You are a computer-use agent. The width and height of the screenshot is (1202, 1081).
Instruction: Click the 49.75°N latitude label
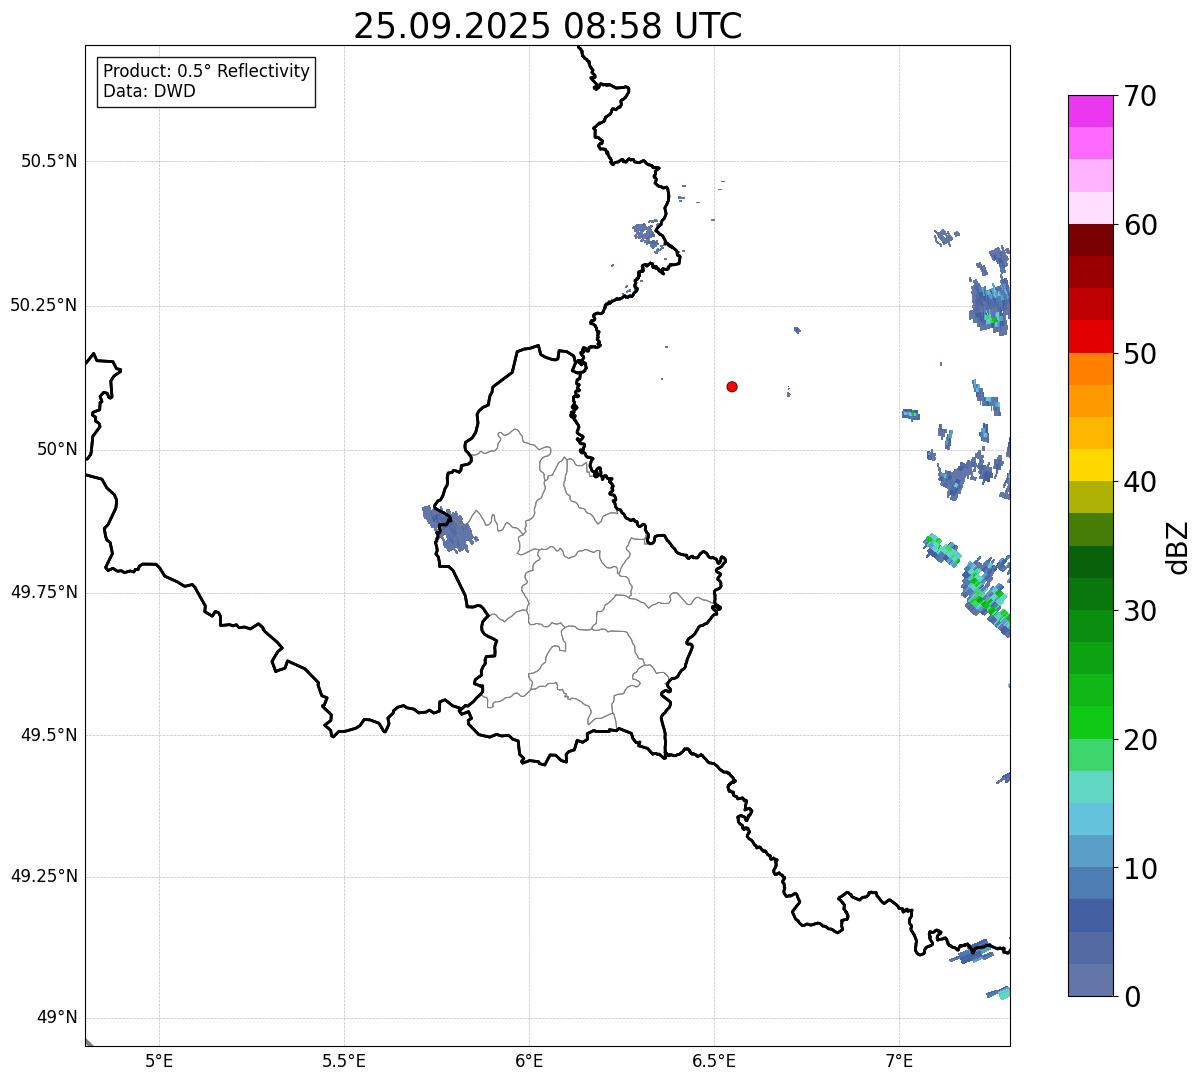click(x=43, y=592)
